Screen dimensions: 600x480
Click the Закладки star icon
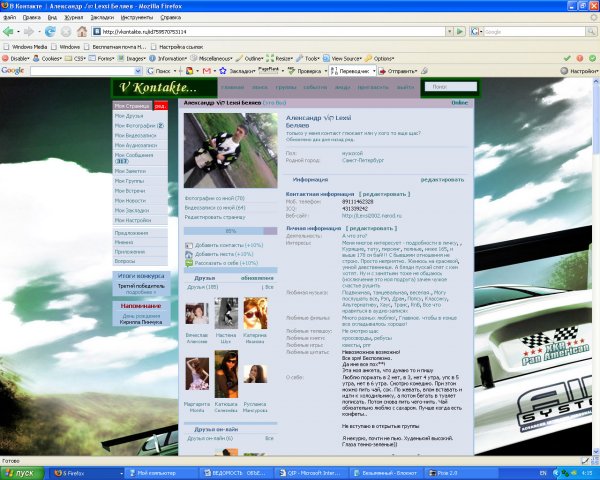point(223,71)
